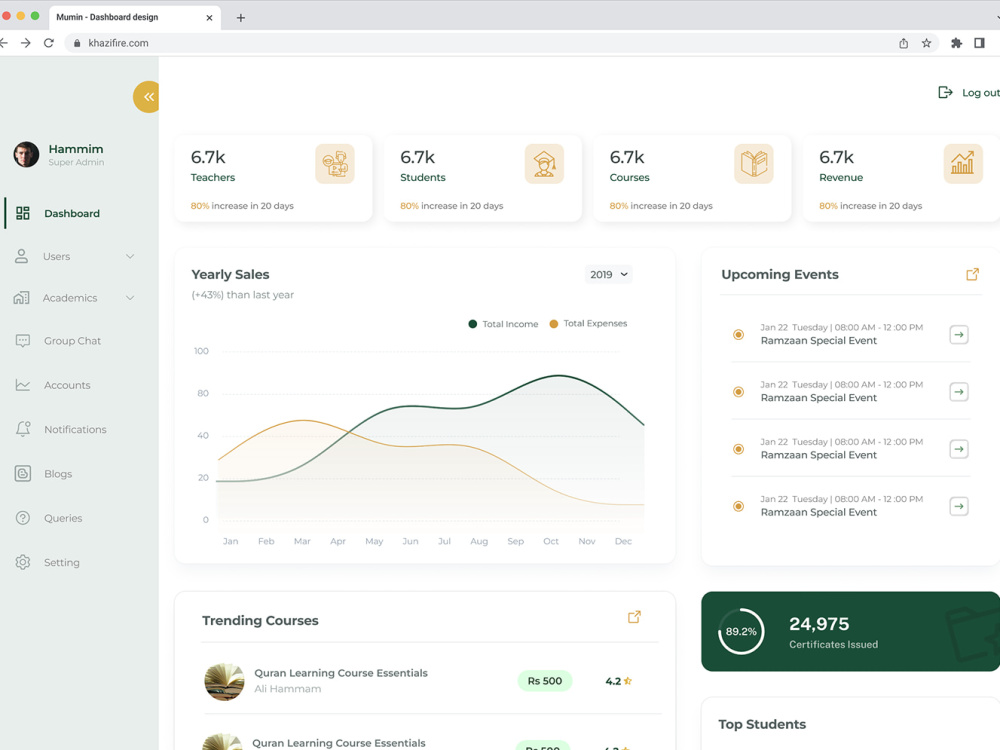Click the Dashboard grid icon
Viewport: 1000px width, 750px height.
pyautogui.click(x=23, y=213)
